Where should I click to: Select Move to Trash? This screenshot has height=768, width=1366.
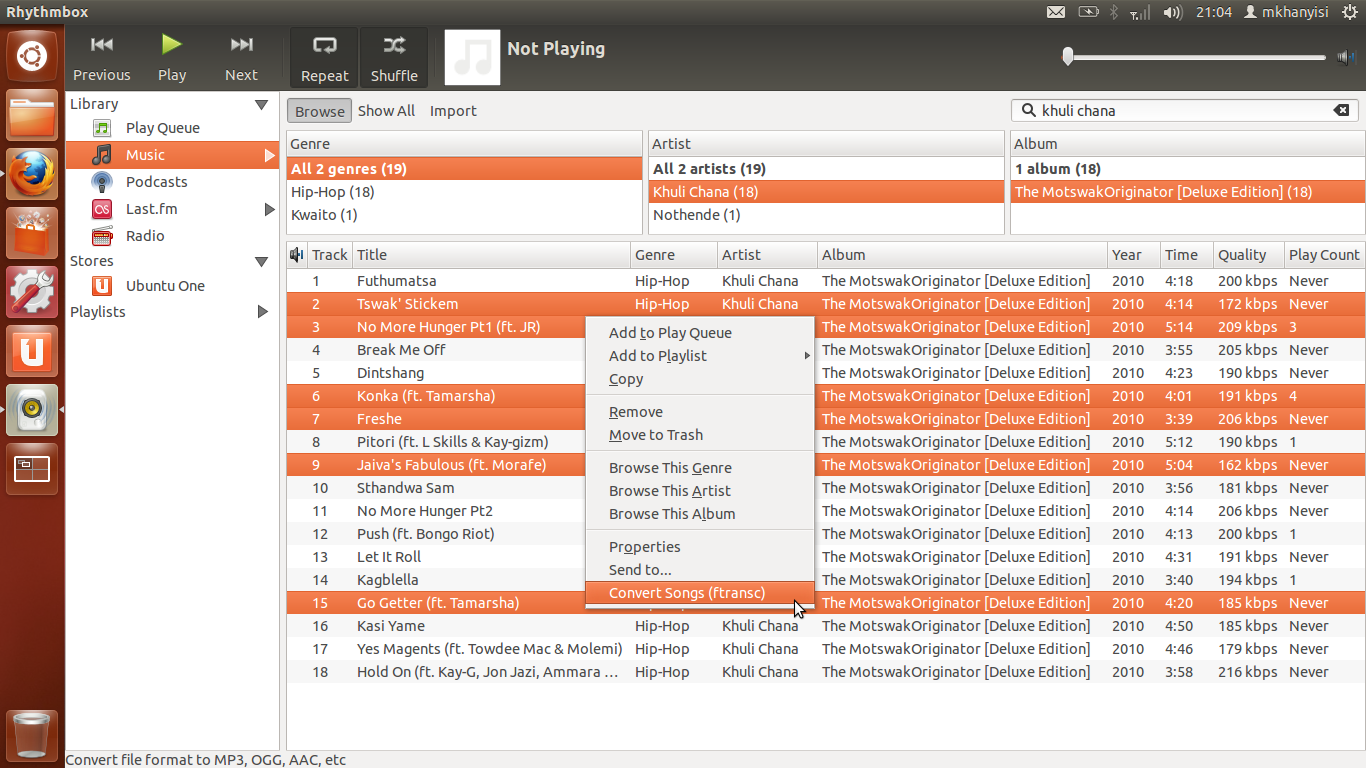click(700, 435)
